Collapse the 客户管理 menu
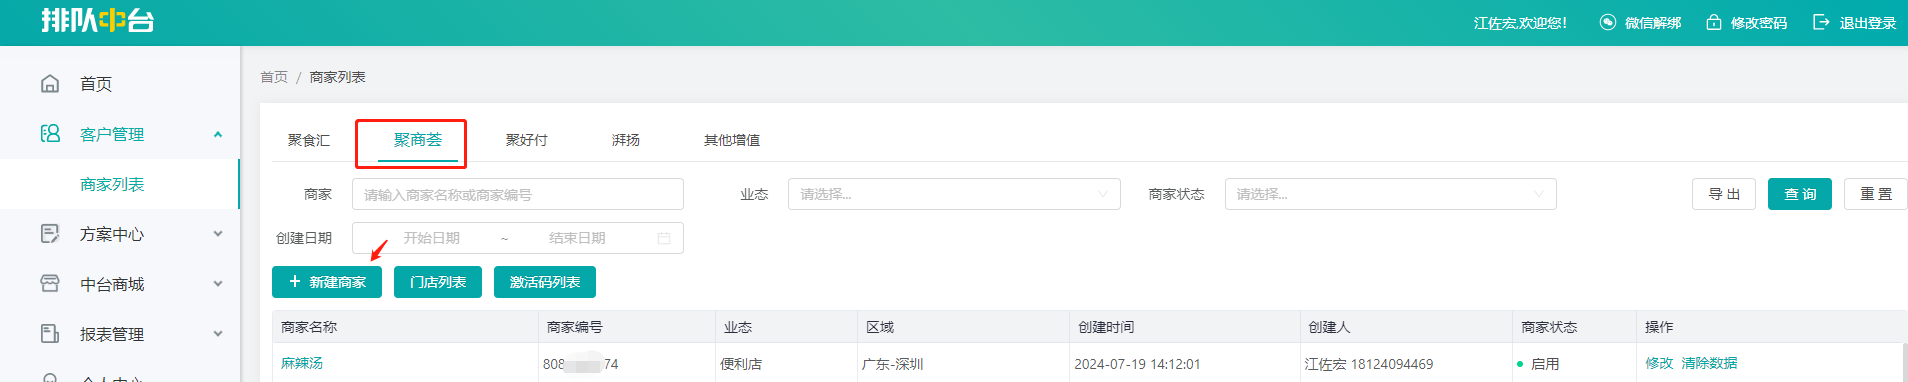This screenshot has height=382, width=1908. click(x=218, y=134)
